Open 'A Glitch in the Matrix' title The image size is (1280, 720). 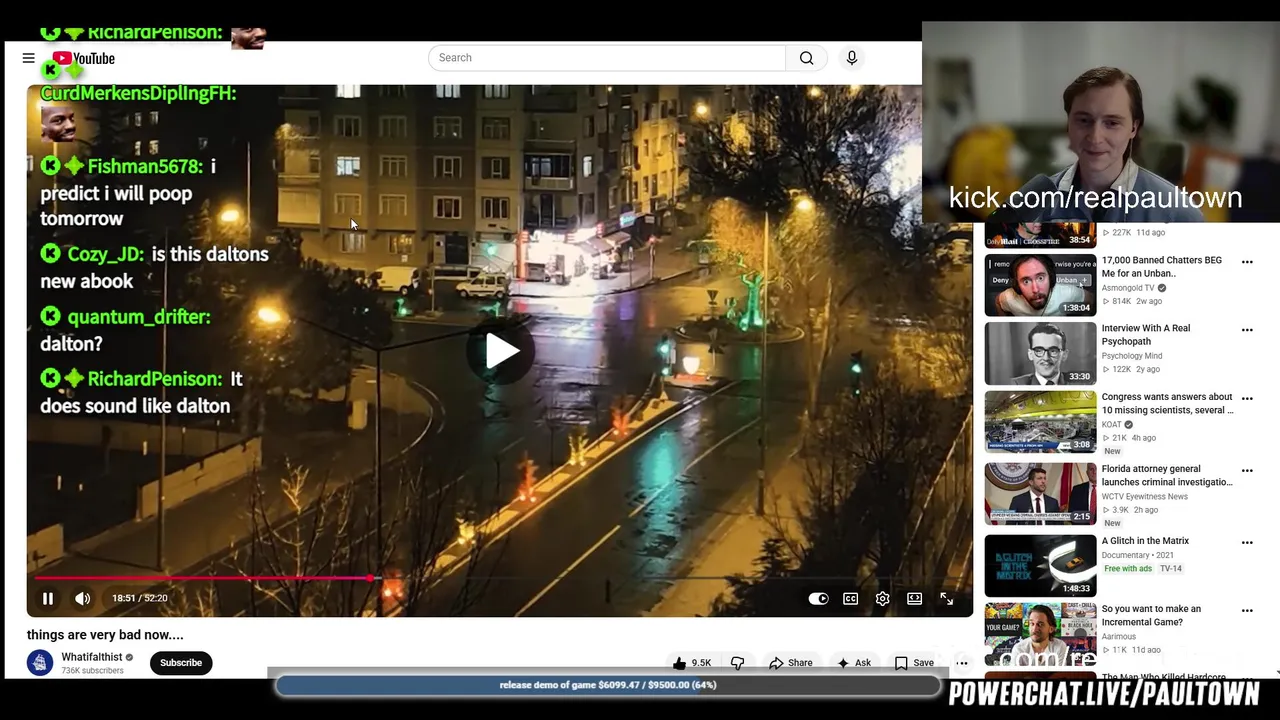pyautogui.click(x=1145, y=541)
